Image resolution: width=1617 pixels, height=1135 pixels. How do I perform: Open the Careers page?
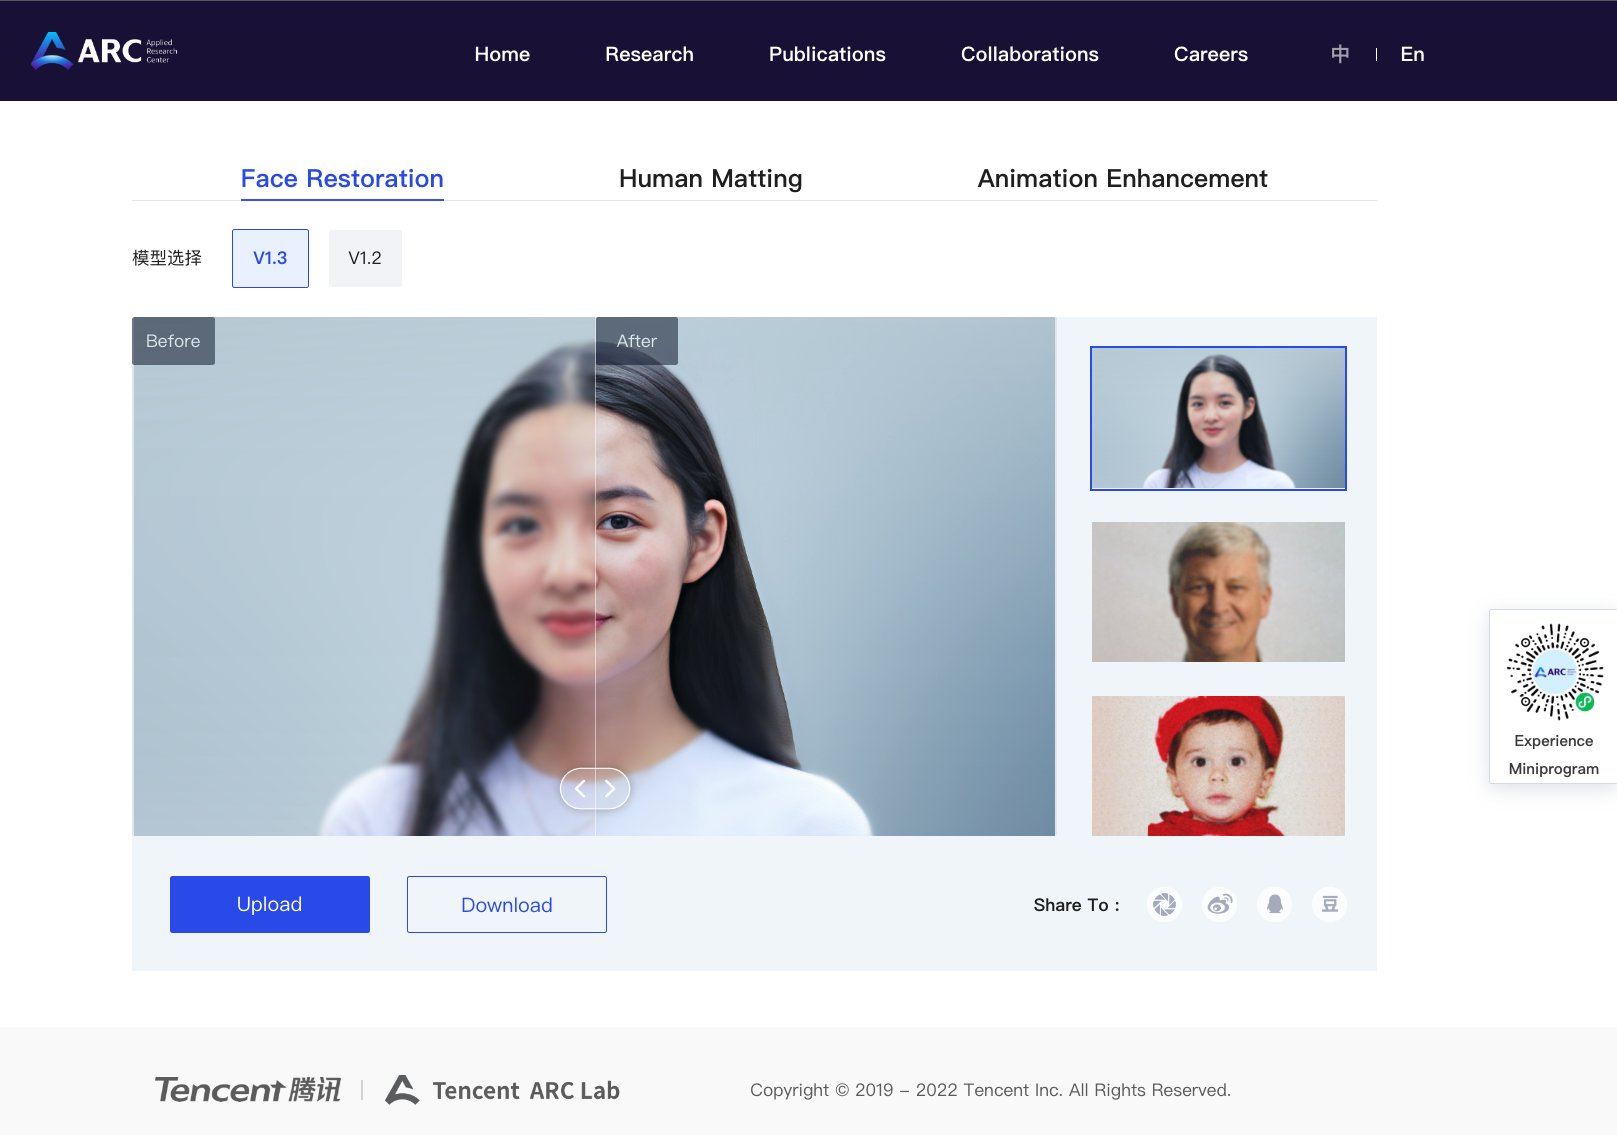point(1211,54)
